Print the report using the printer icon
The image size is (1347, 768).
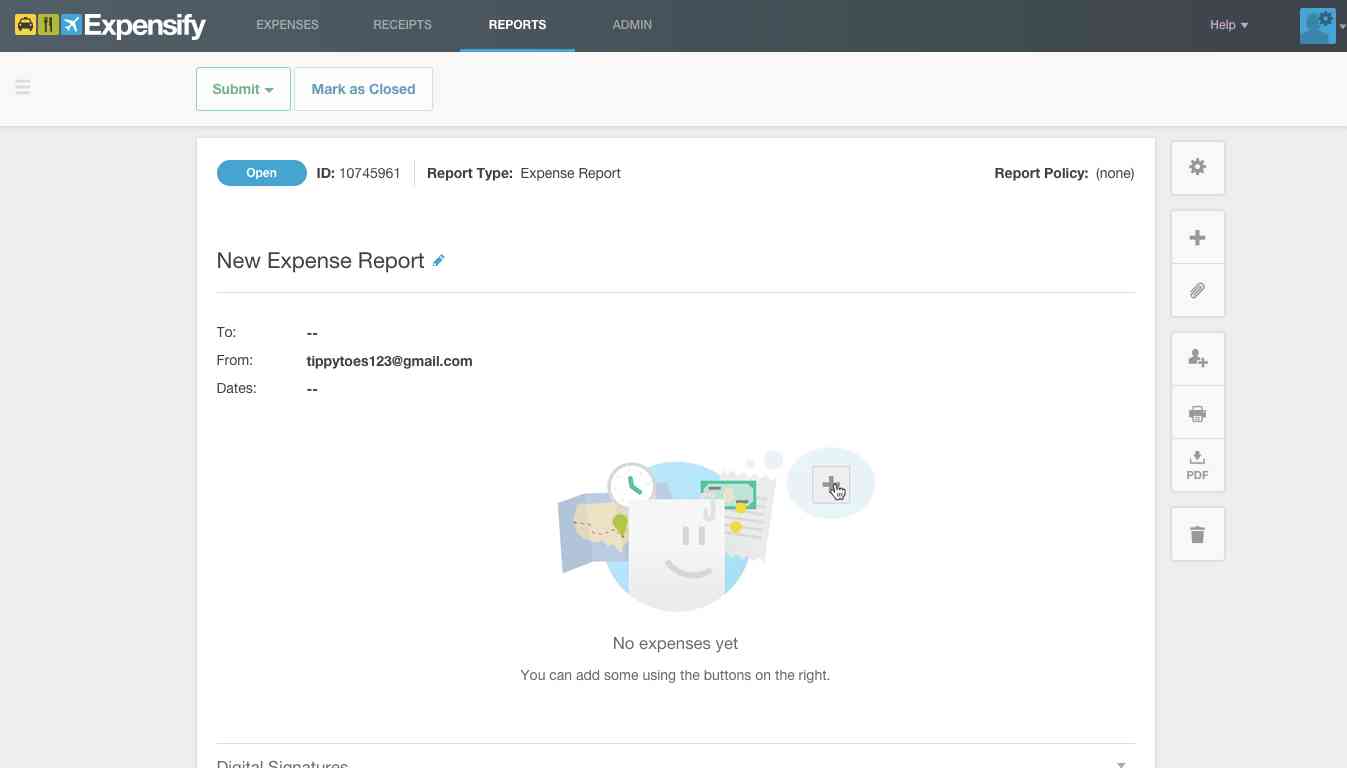(1197, 413)
